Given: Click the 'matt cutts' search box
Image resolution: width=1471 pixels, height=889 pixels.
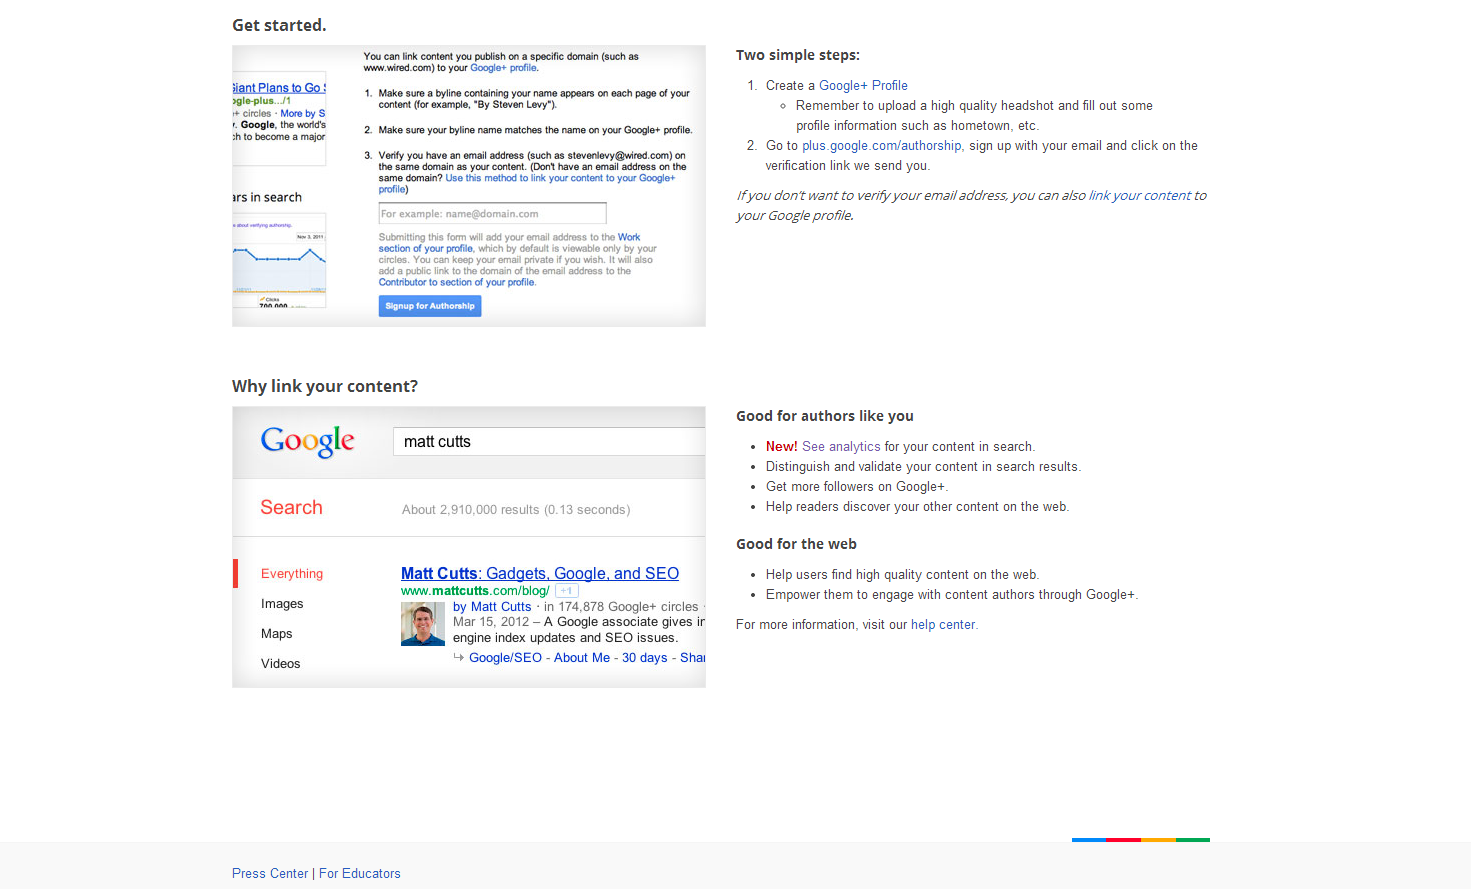Looking at the screenshot, I should [548, 442].
